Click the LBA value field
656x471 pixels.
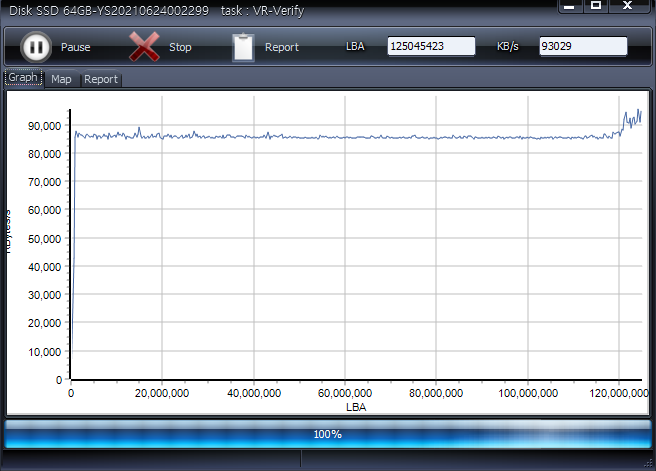430,47
